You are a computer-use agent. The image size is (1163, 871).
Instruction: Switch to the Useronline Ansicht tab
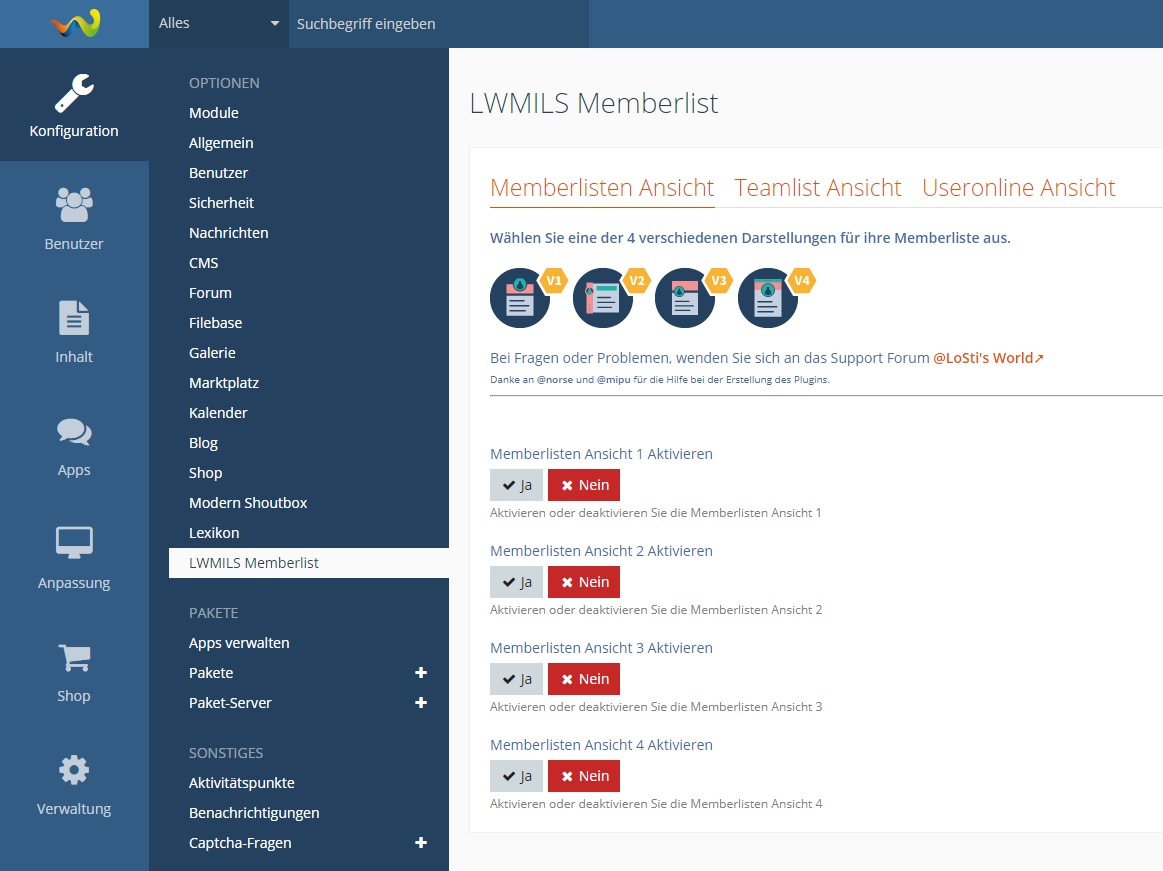(1018, 188)
